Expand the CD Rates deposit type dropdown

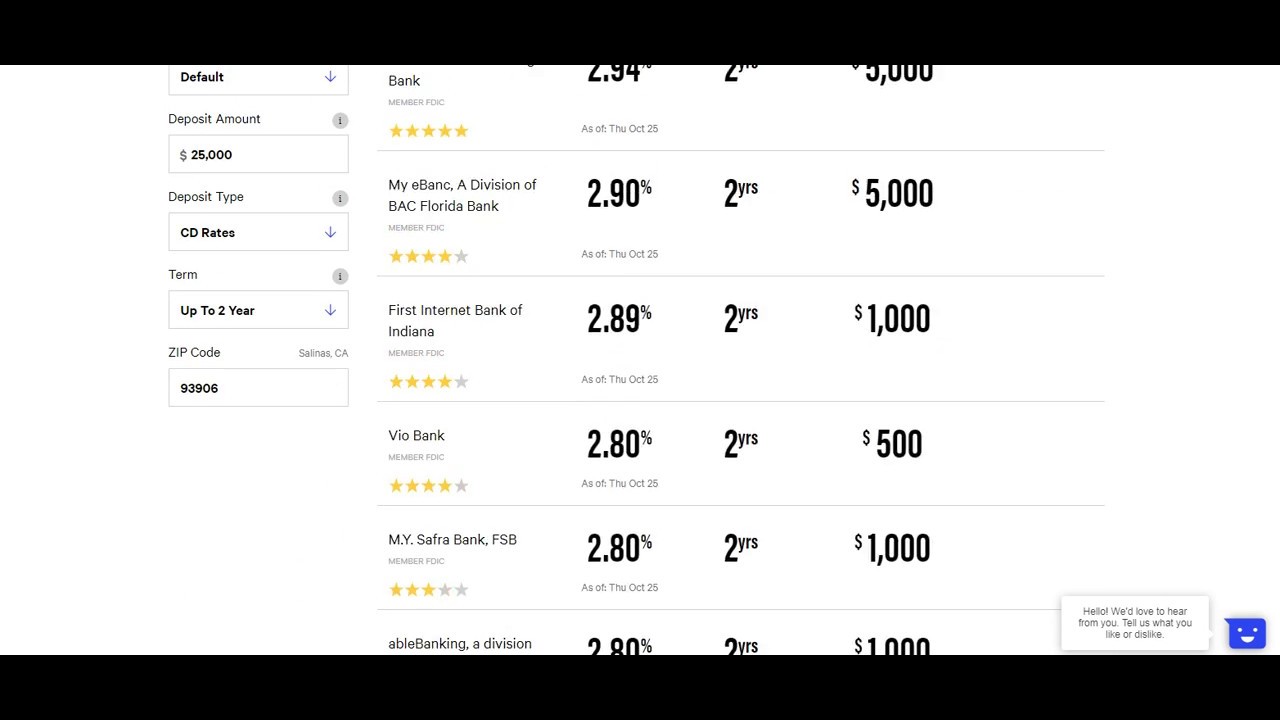(x=258, y=233)
